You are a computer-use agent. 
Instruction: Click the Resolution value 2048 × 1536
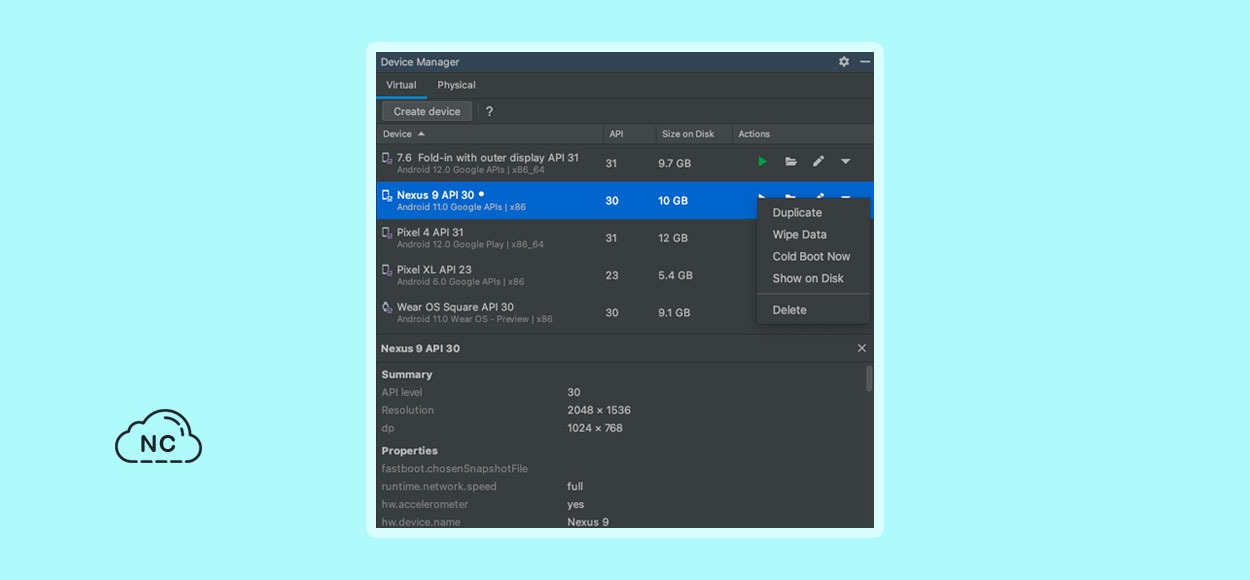click(x=599, y=410)
